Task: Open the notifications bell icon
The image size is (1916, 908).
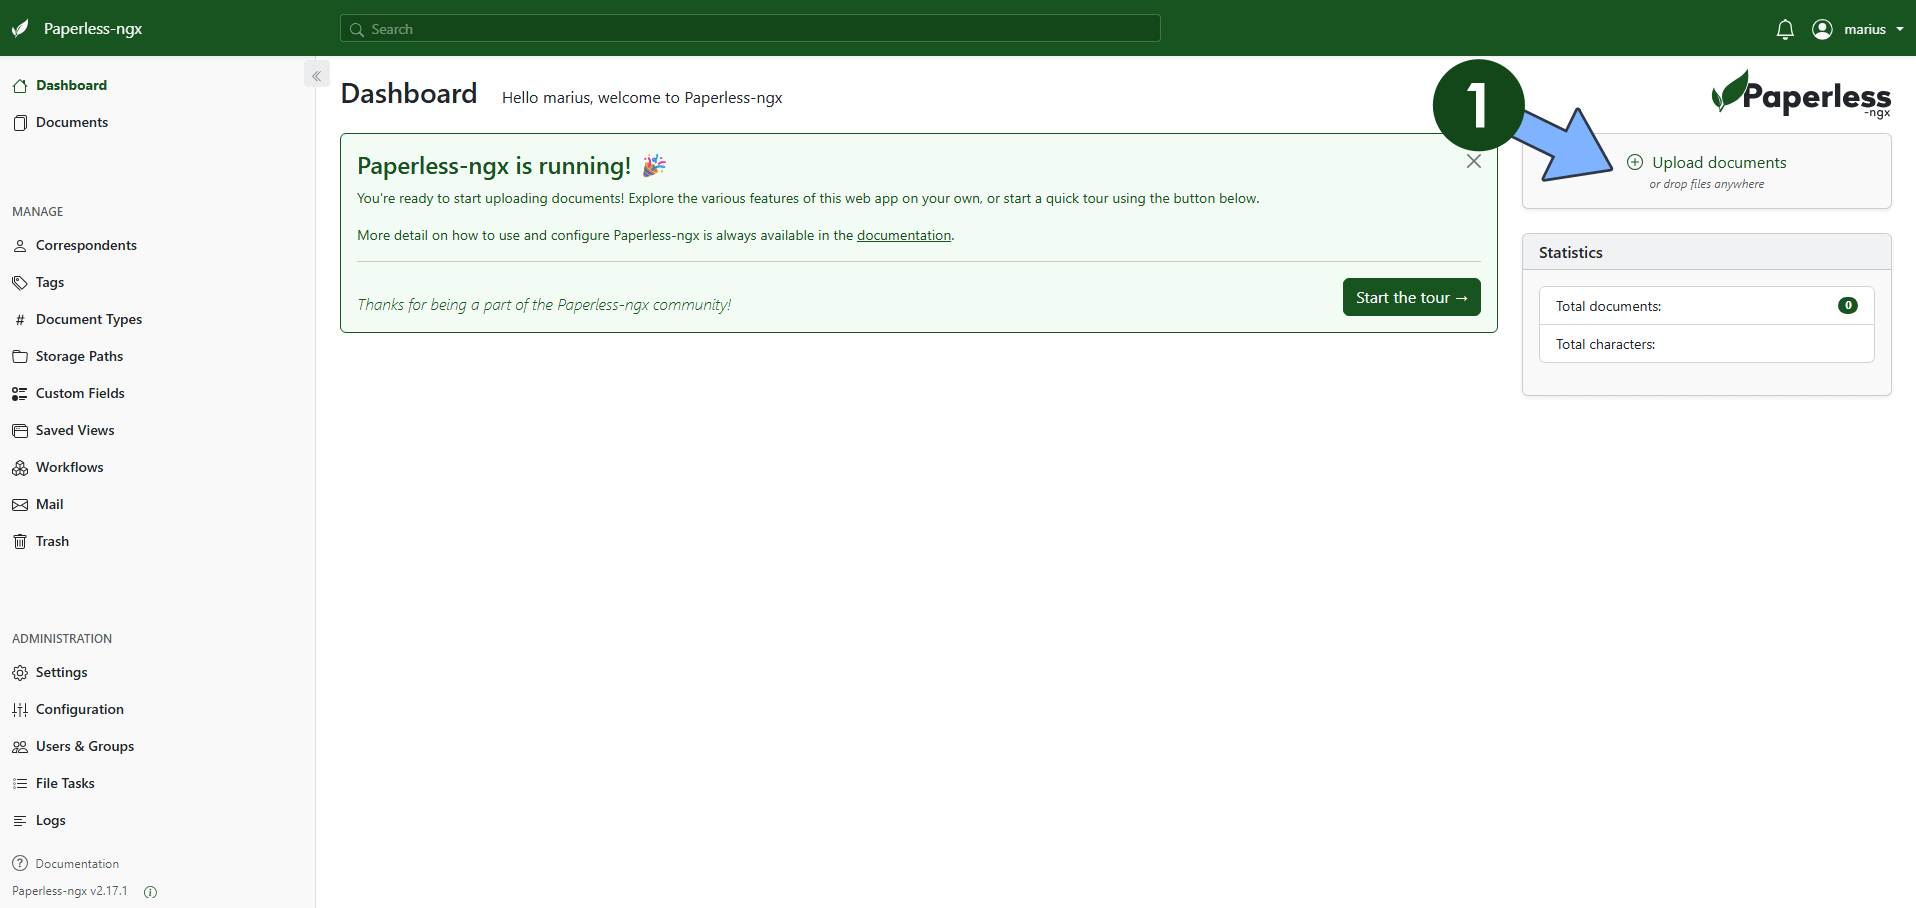Action: pos(1785,29)
